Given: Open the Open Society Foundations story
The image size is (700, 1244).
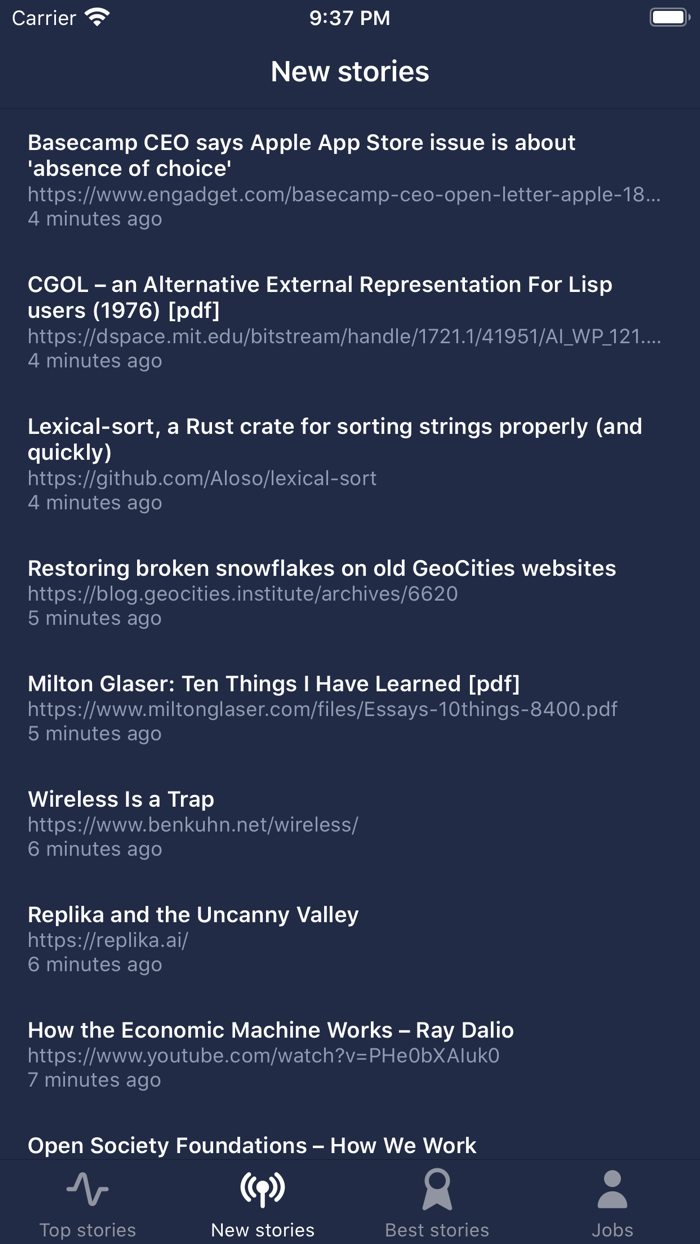Looking at the screenshot, I should coord(252,1145).
